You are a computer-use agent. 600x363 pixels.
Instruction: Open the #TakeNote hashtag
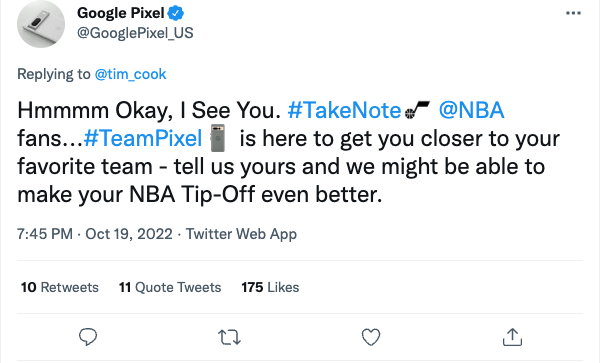[344, 110]
